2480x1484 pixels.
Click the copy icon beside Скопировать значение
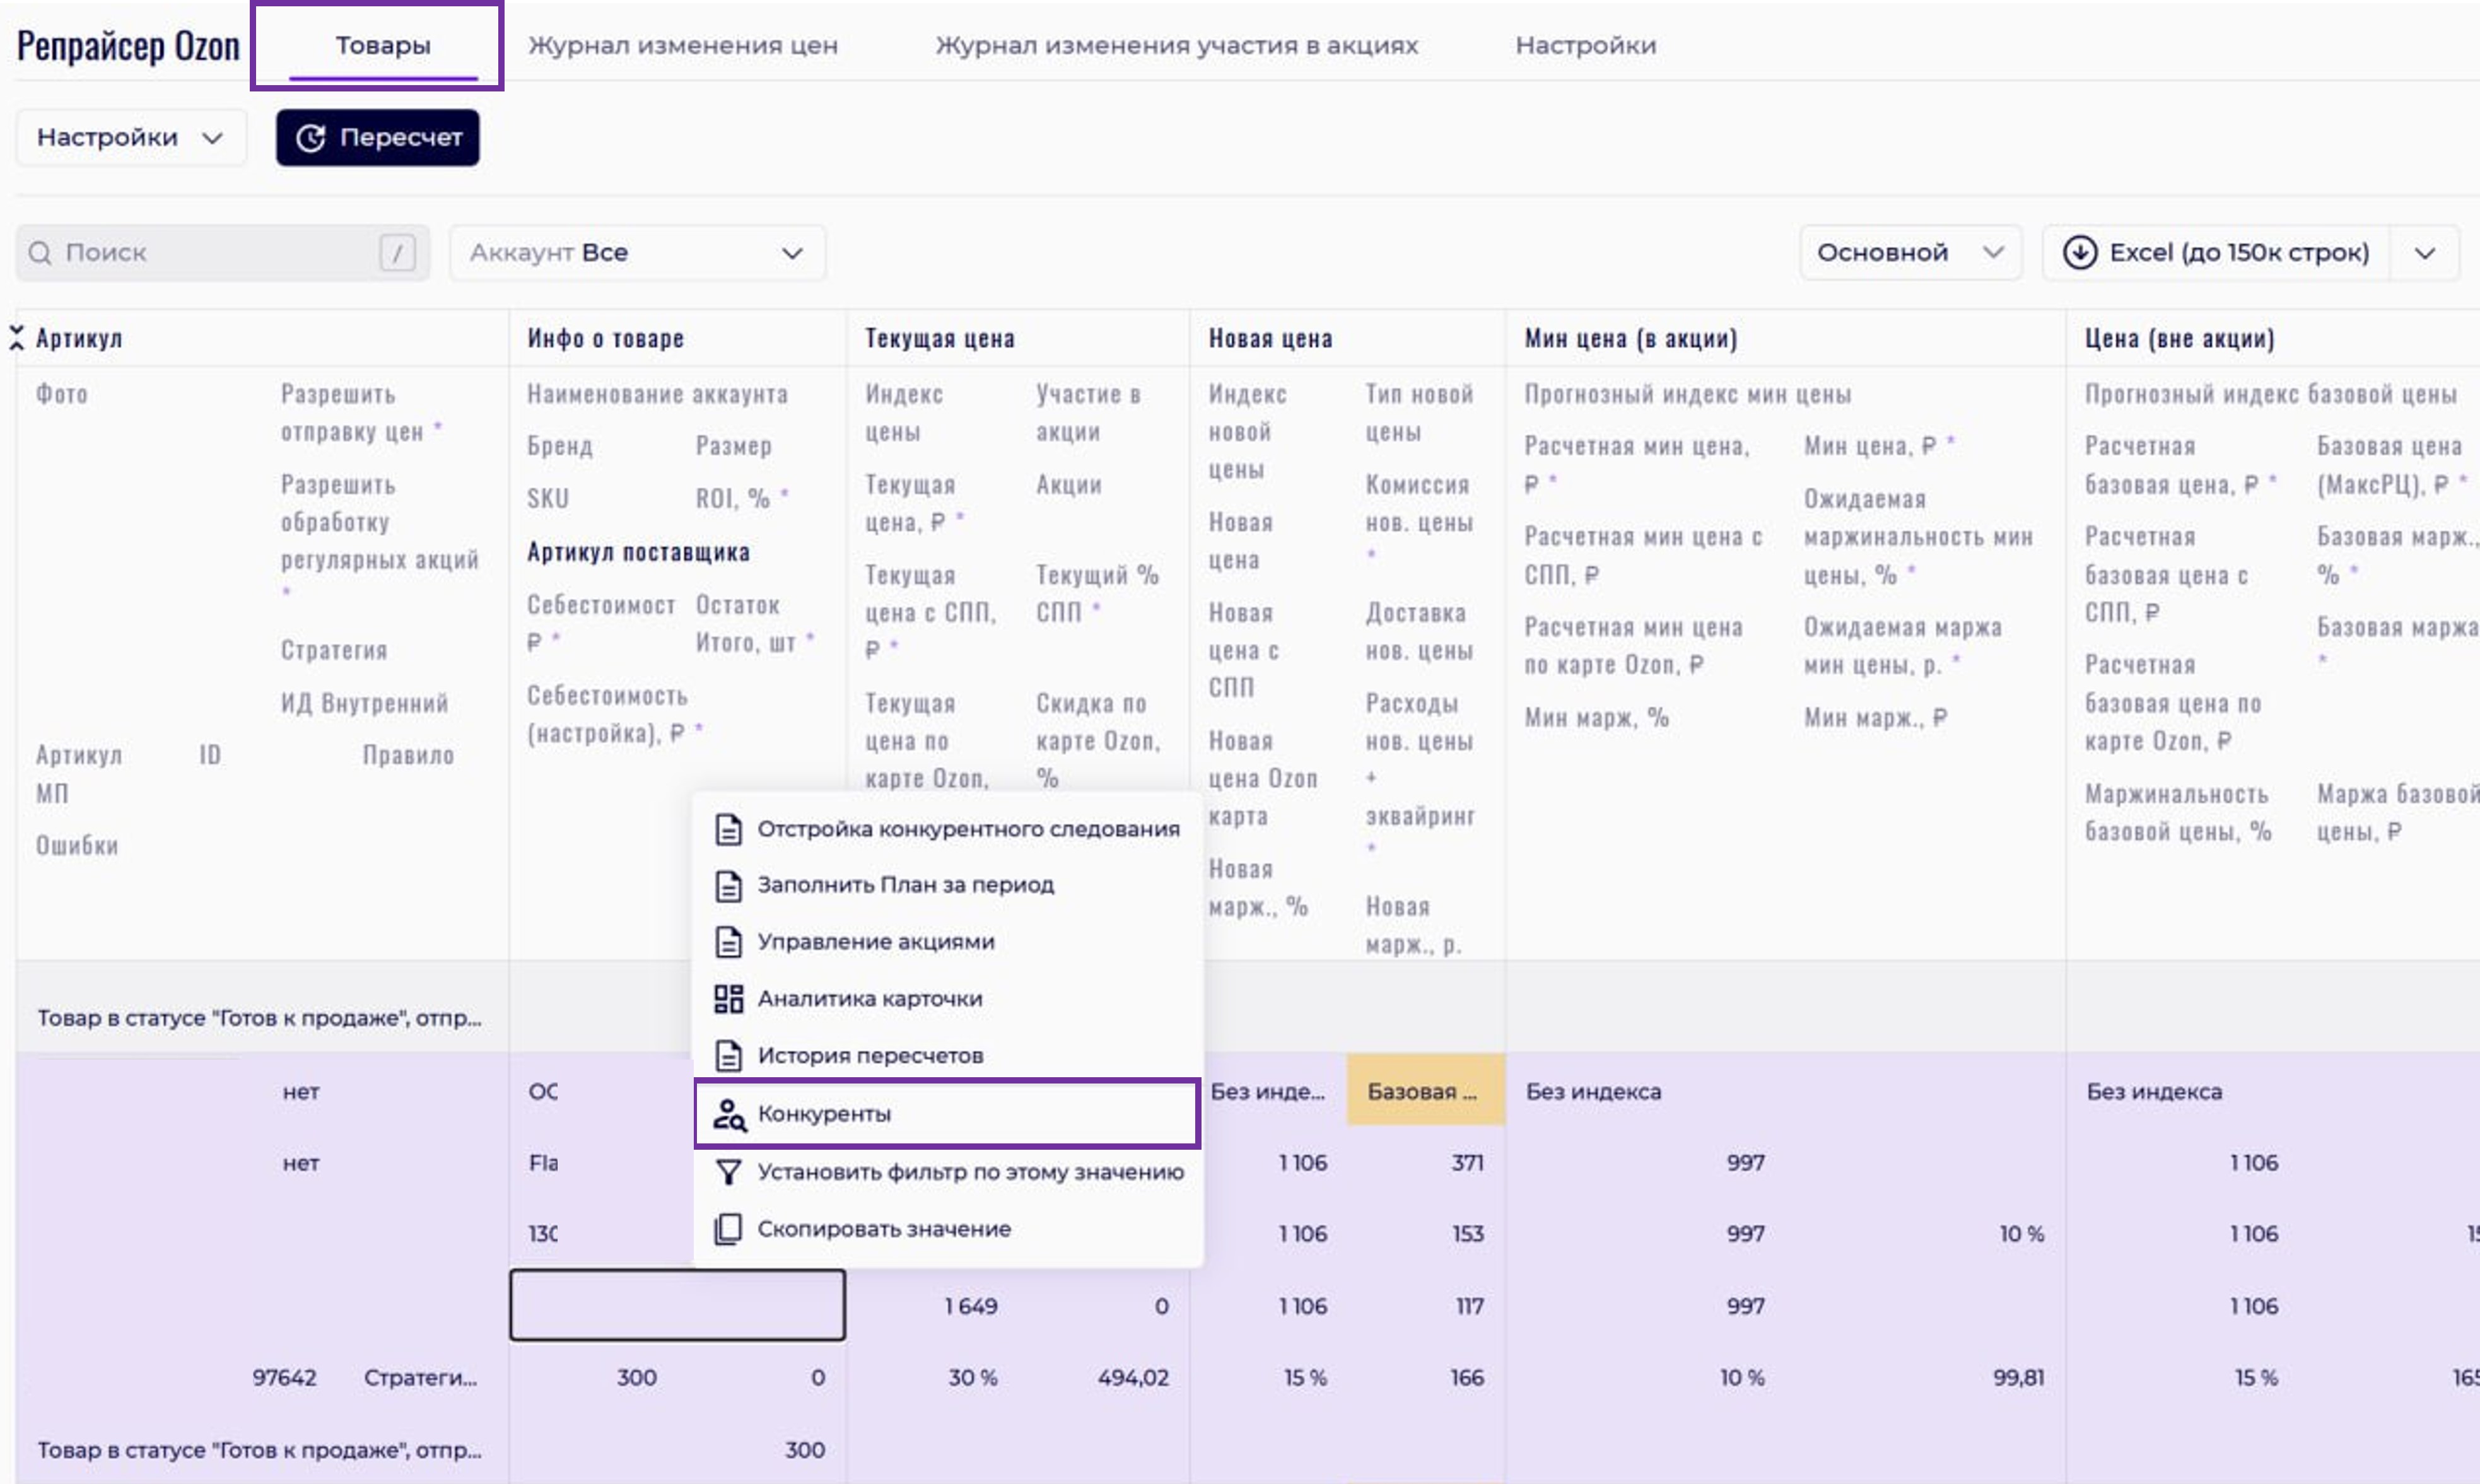pyautogui.click(x=728, y=1229)
